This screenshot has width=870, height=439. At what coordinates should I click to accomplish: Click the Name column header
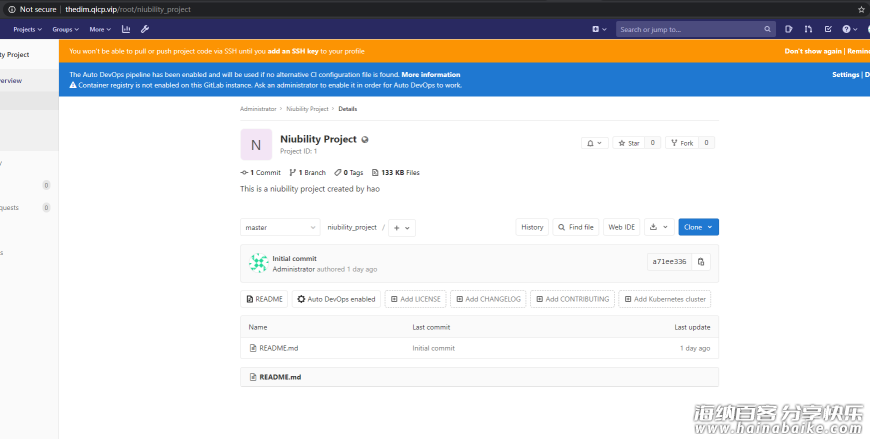pos(257,327)
